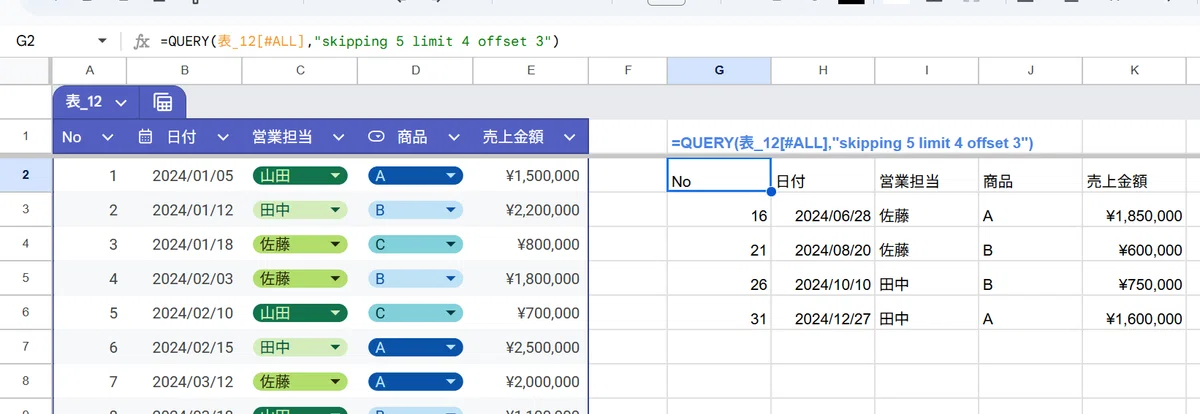The height and width of the screenshot is (414, 1200).
Task: Select row 8 header
Action: [26, 381]
